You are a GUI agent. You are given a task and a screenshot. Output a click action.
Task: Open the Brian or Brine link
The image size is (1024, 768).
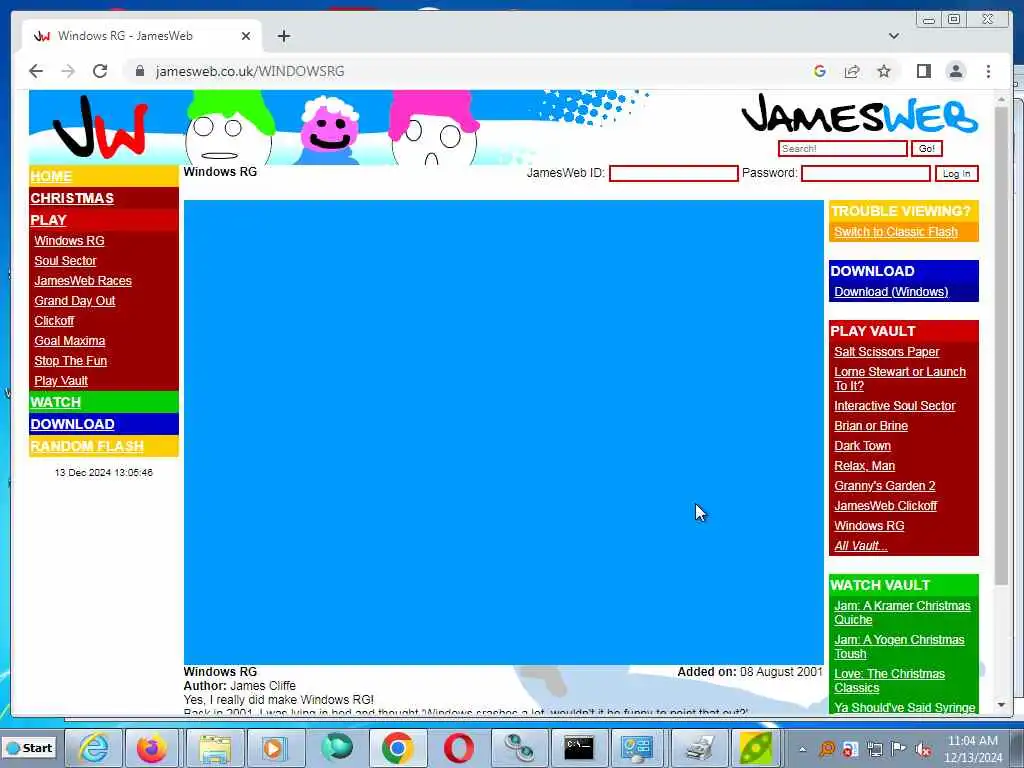[x=871, y=426]
